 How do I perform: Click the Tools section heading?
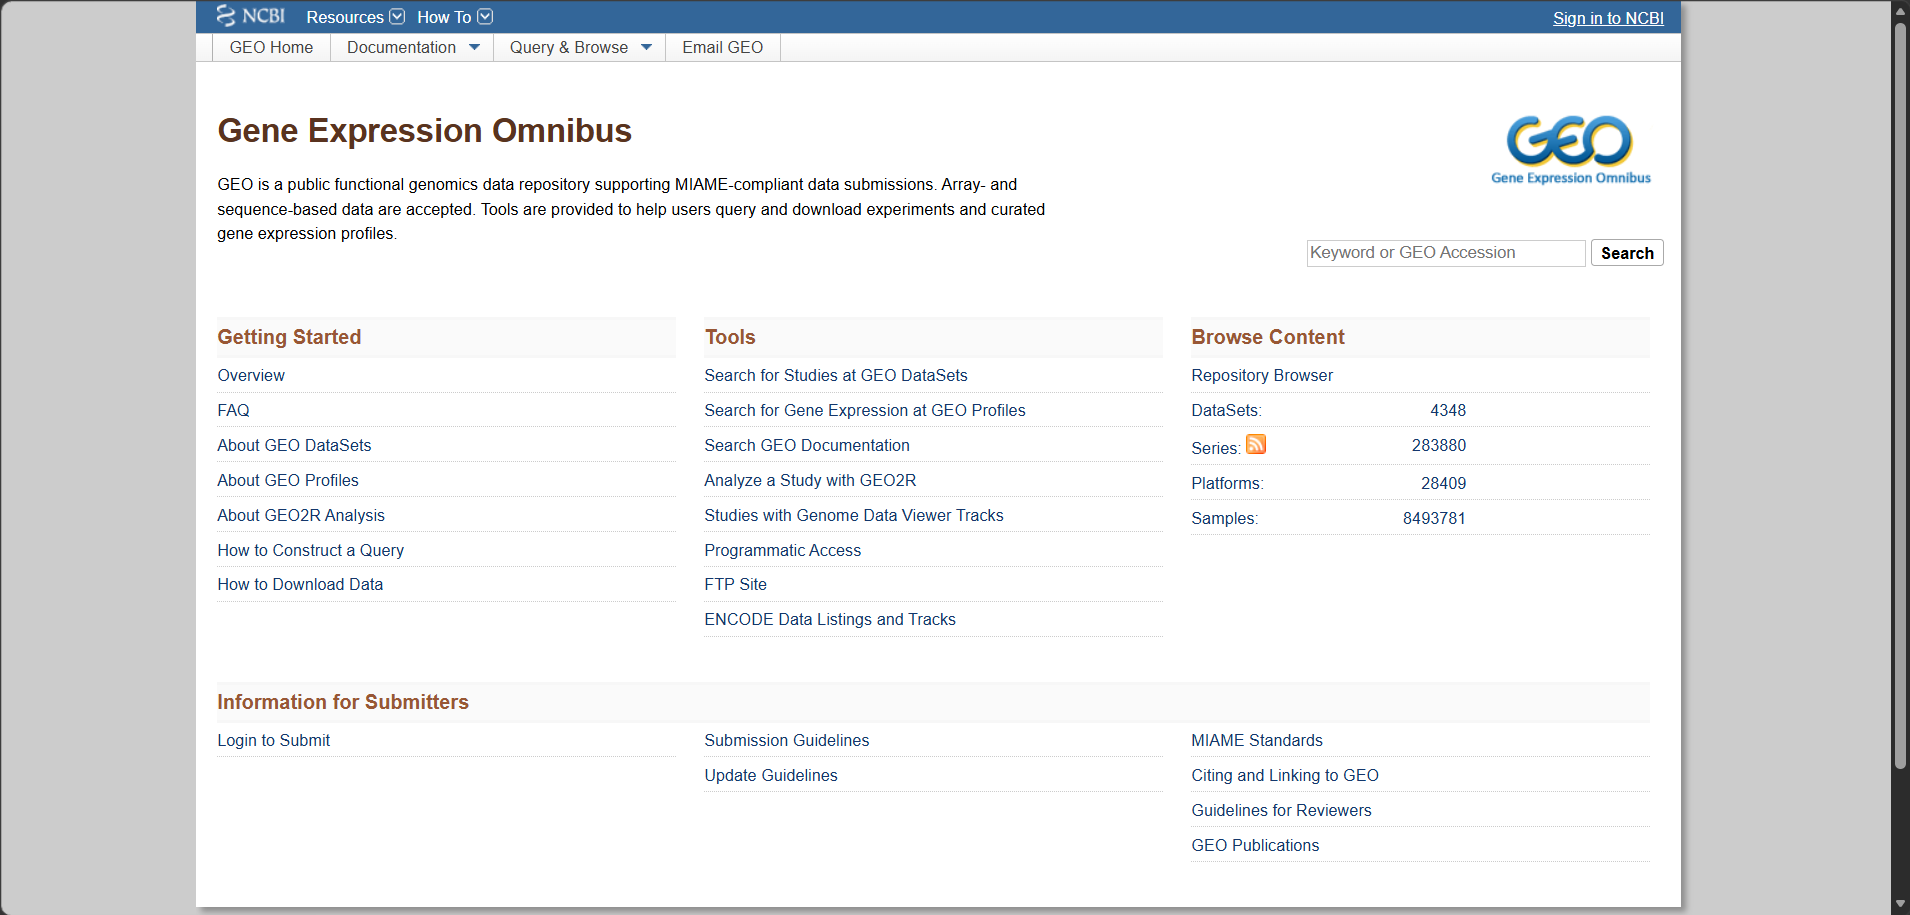pos(730,337)
